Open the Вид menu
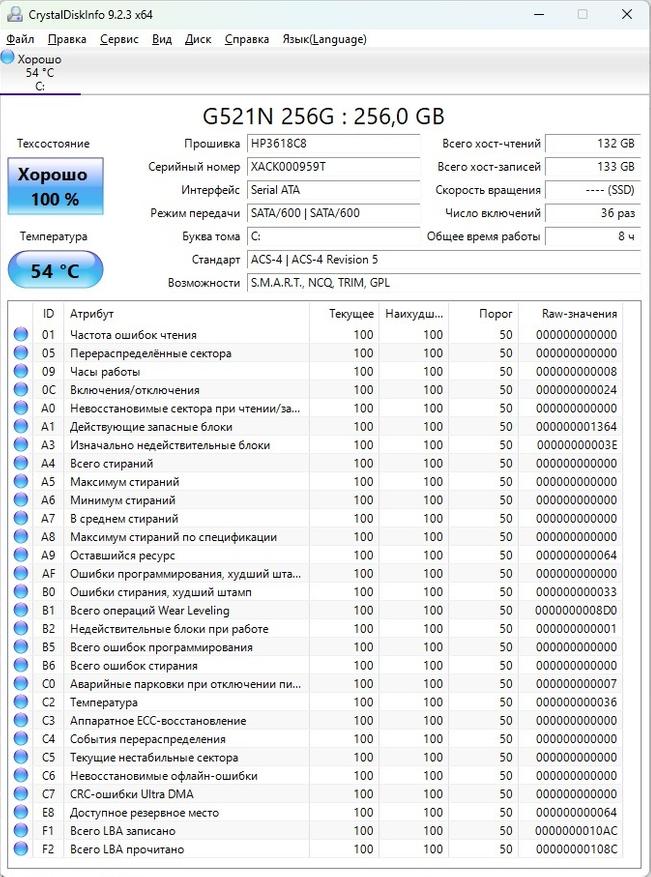This screenshot has width=651, height=877. click(x=162, y=39)
